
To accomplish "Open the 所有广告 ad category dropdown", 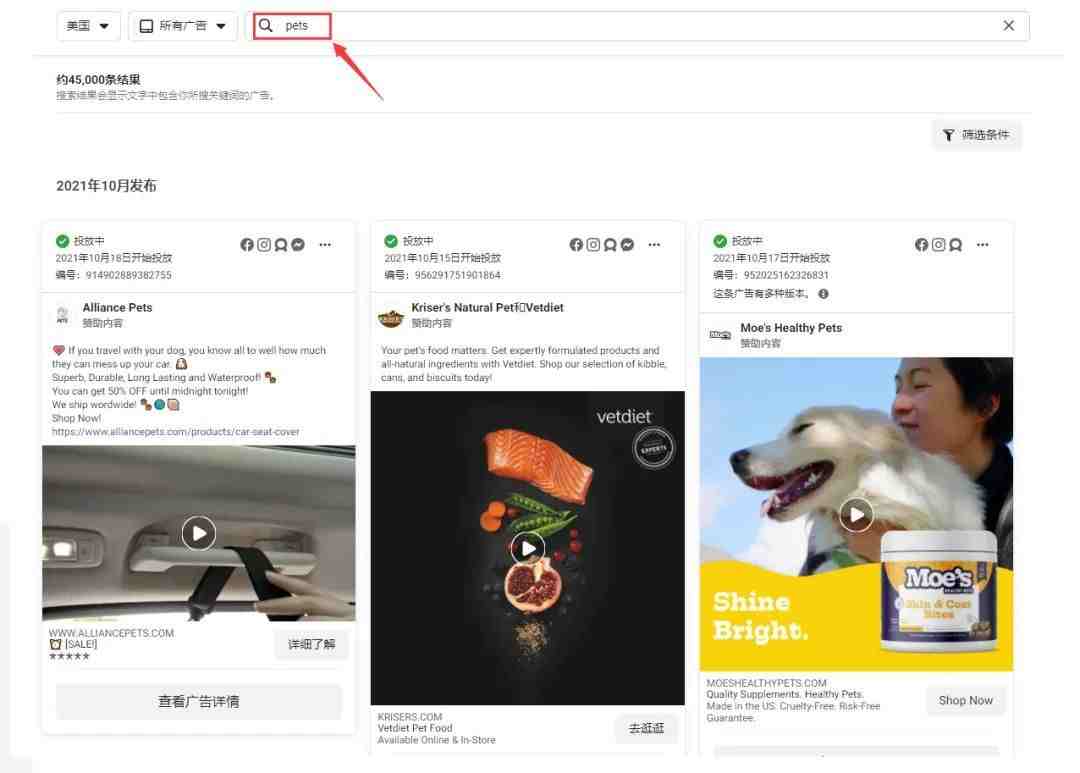I will coord(183,26).
